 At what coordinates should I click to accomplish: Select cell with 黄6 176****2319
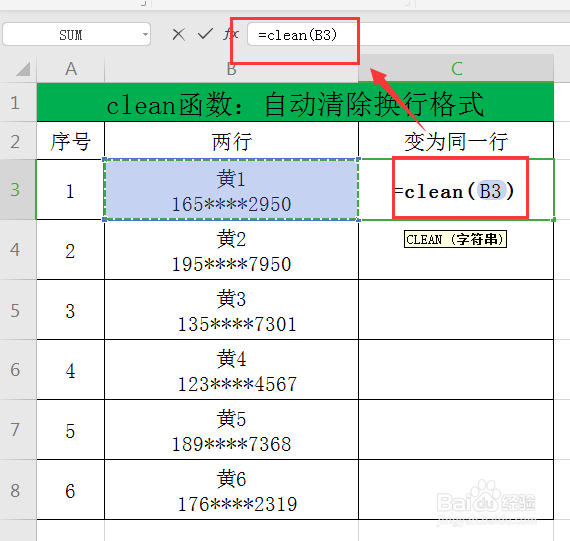coord(231,490)
